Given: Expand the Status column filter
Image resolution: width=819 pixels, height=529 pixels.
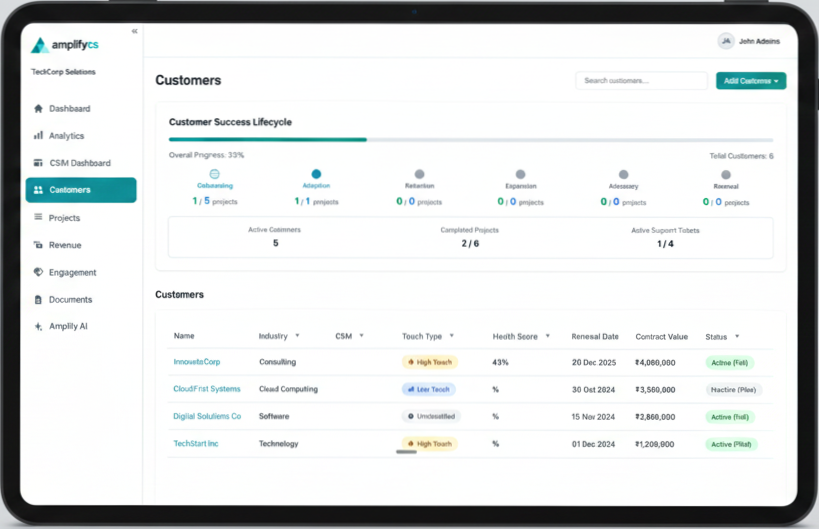Looking at the screenshot, I should coord(737,336).
